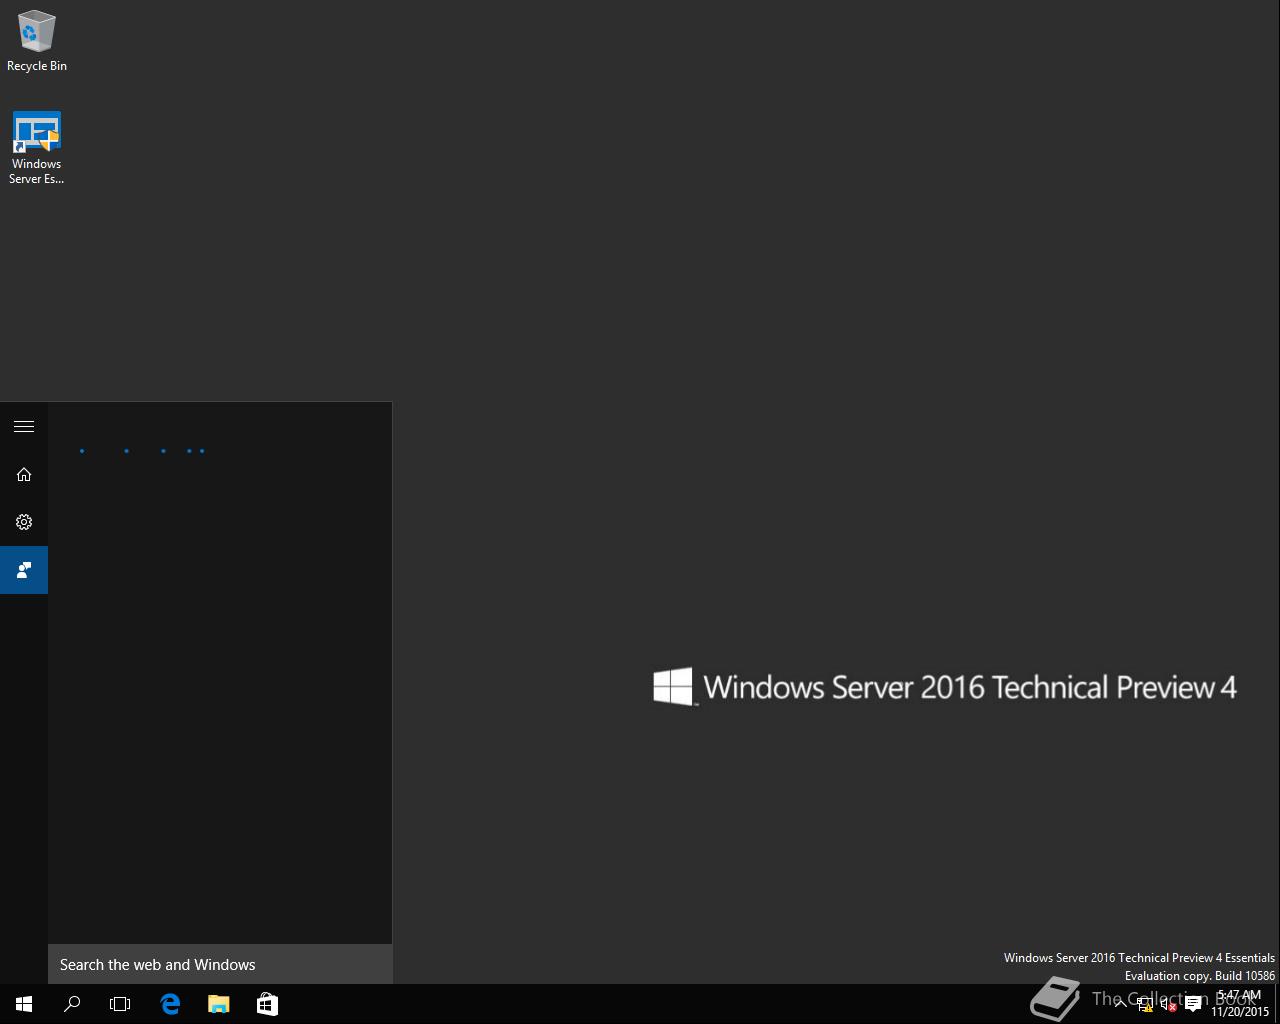
Task: Click the Show desktop strip at the taskbar edge
Action: 1277,1004
